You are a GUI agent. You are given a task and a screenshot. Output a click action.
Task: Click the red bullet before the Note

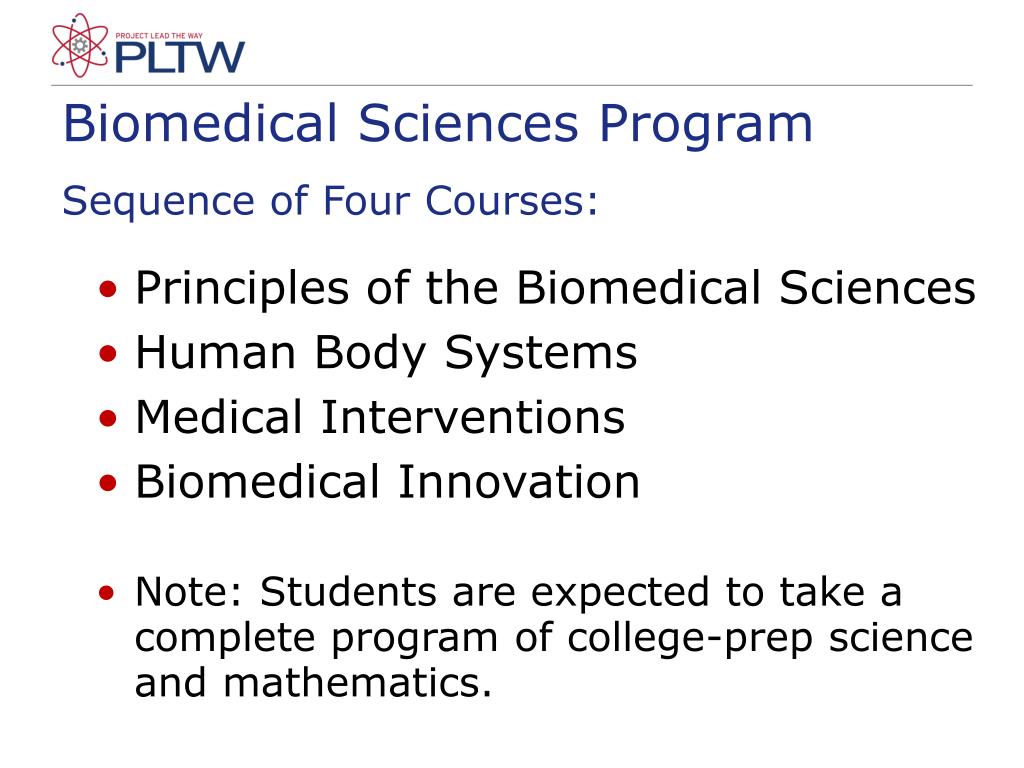(x=106, y=592)
